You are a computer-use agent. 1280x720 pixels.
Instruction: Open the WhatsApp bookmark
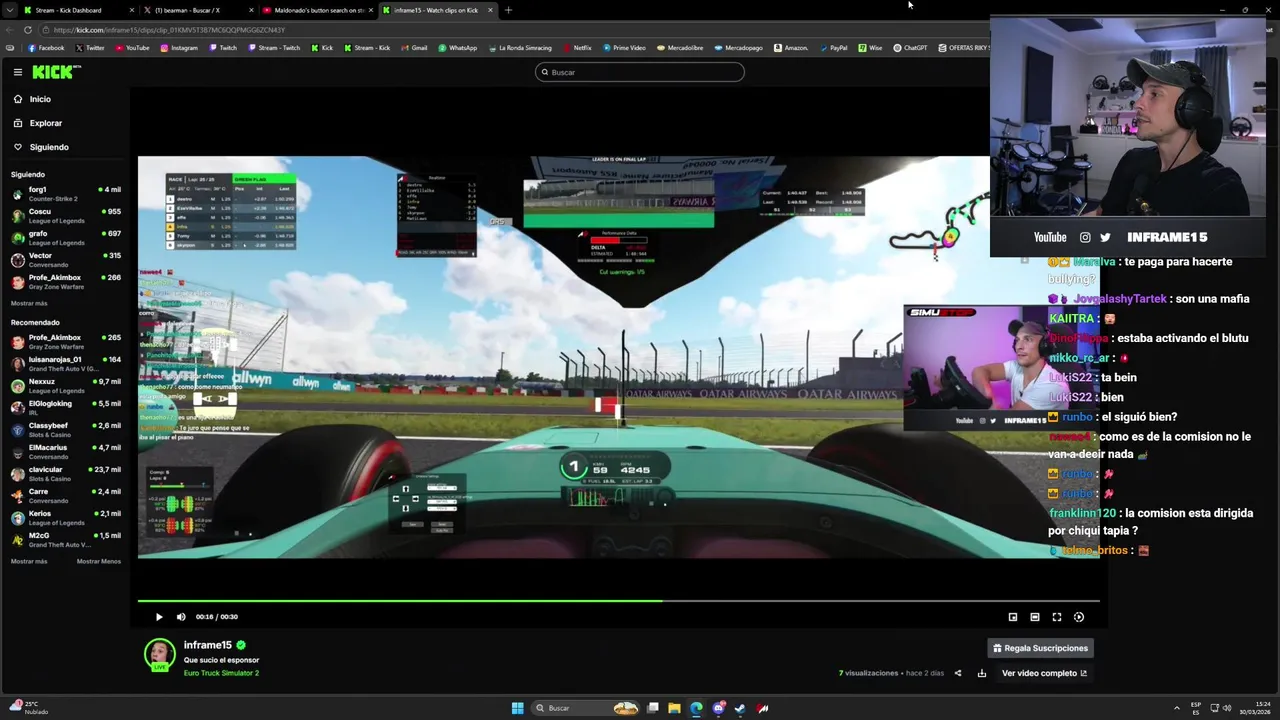(x=458, y=48)
